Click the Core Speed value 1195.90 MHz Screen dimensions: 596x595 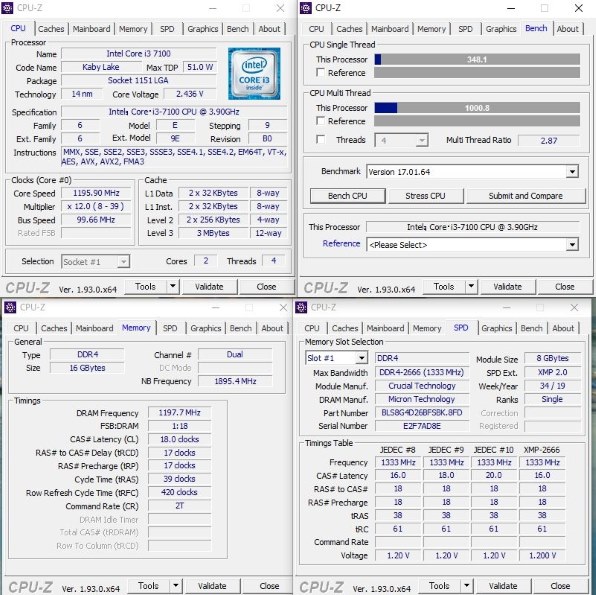pos(96,193)
